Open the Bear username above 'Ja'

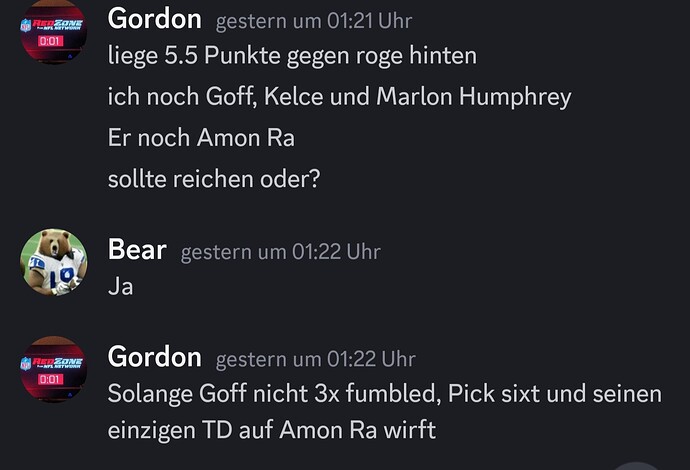tap(137, 250)
